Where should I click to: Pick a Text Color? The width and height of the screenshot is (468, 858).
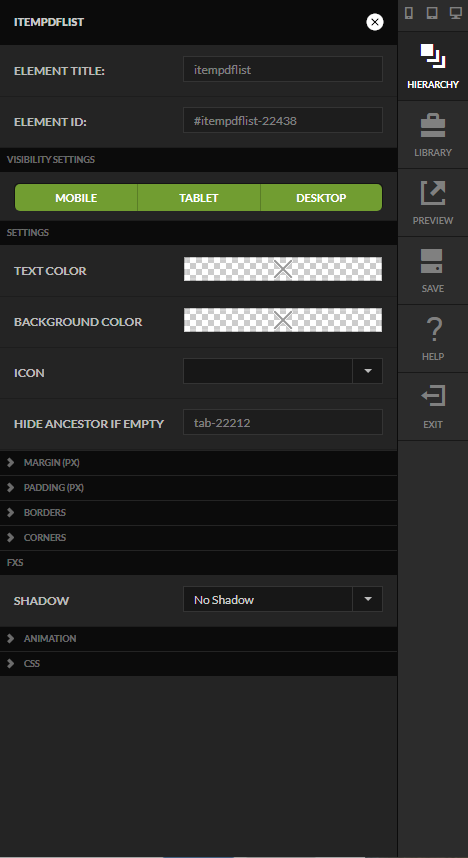283,269
